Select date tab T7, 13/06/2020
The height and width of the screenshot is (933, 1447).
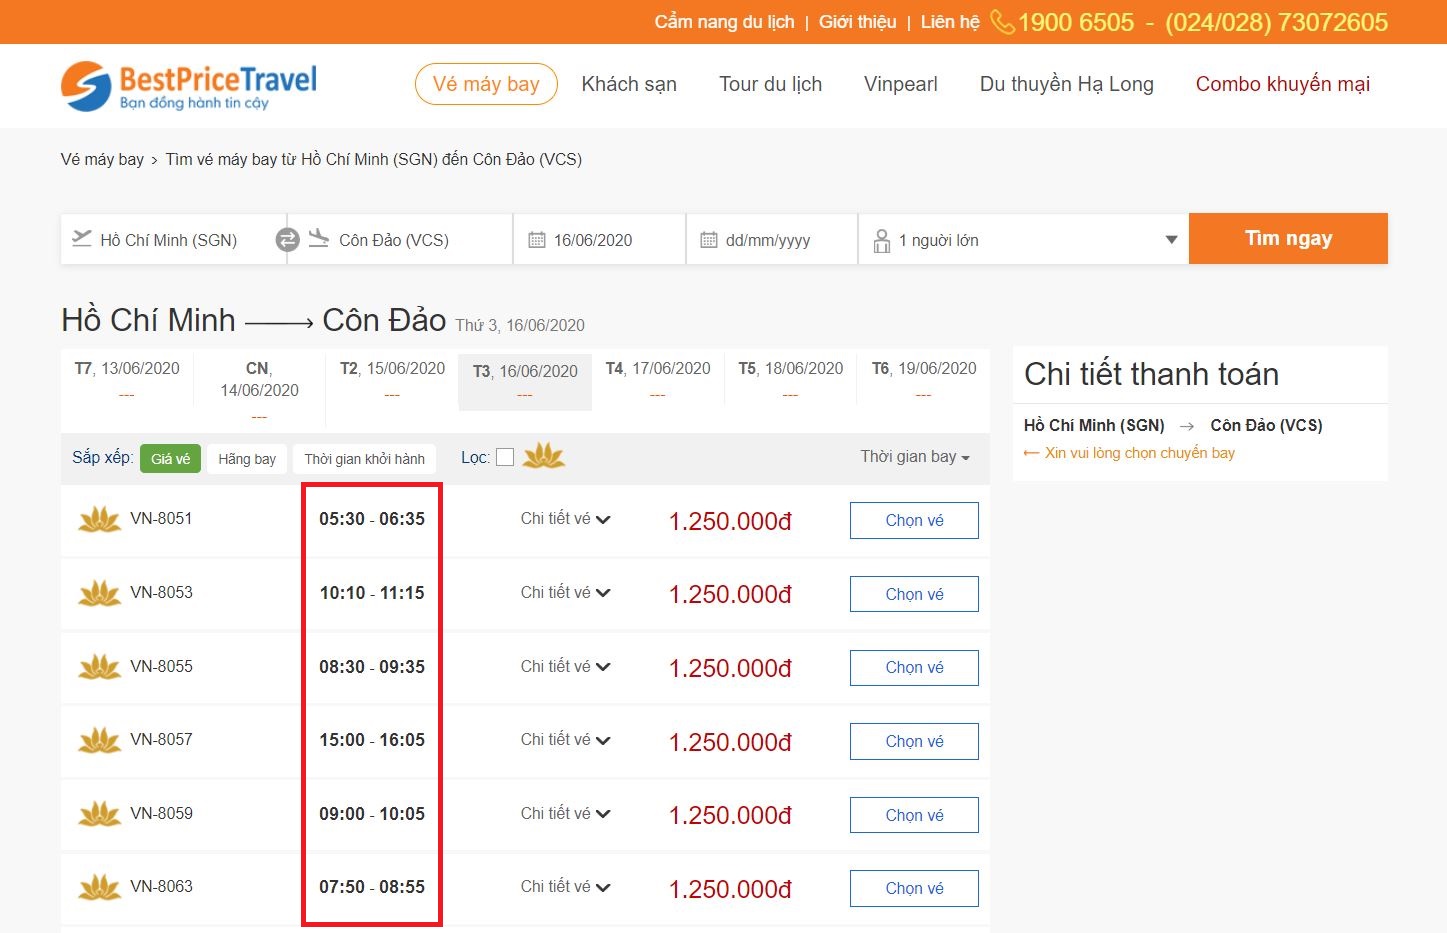tap(127, 380)
